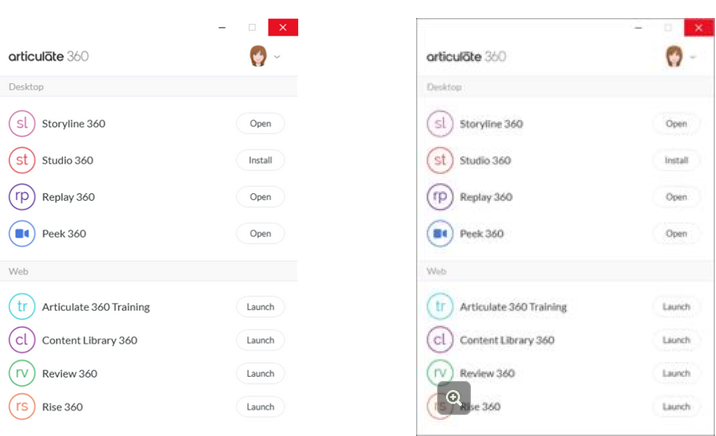
Task: Maximize the left Articulate 360 window
Action: (252, 27)
